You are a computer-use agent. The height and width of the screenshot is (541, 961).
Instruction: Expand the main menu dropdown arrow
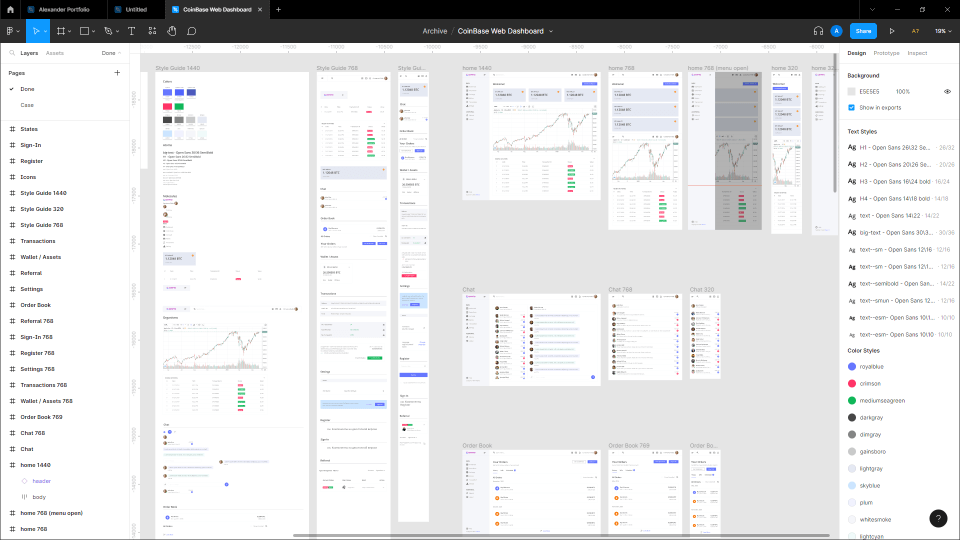(18, 31)
